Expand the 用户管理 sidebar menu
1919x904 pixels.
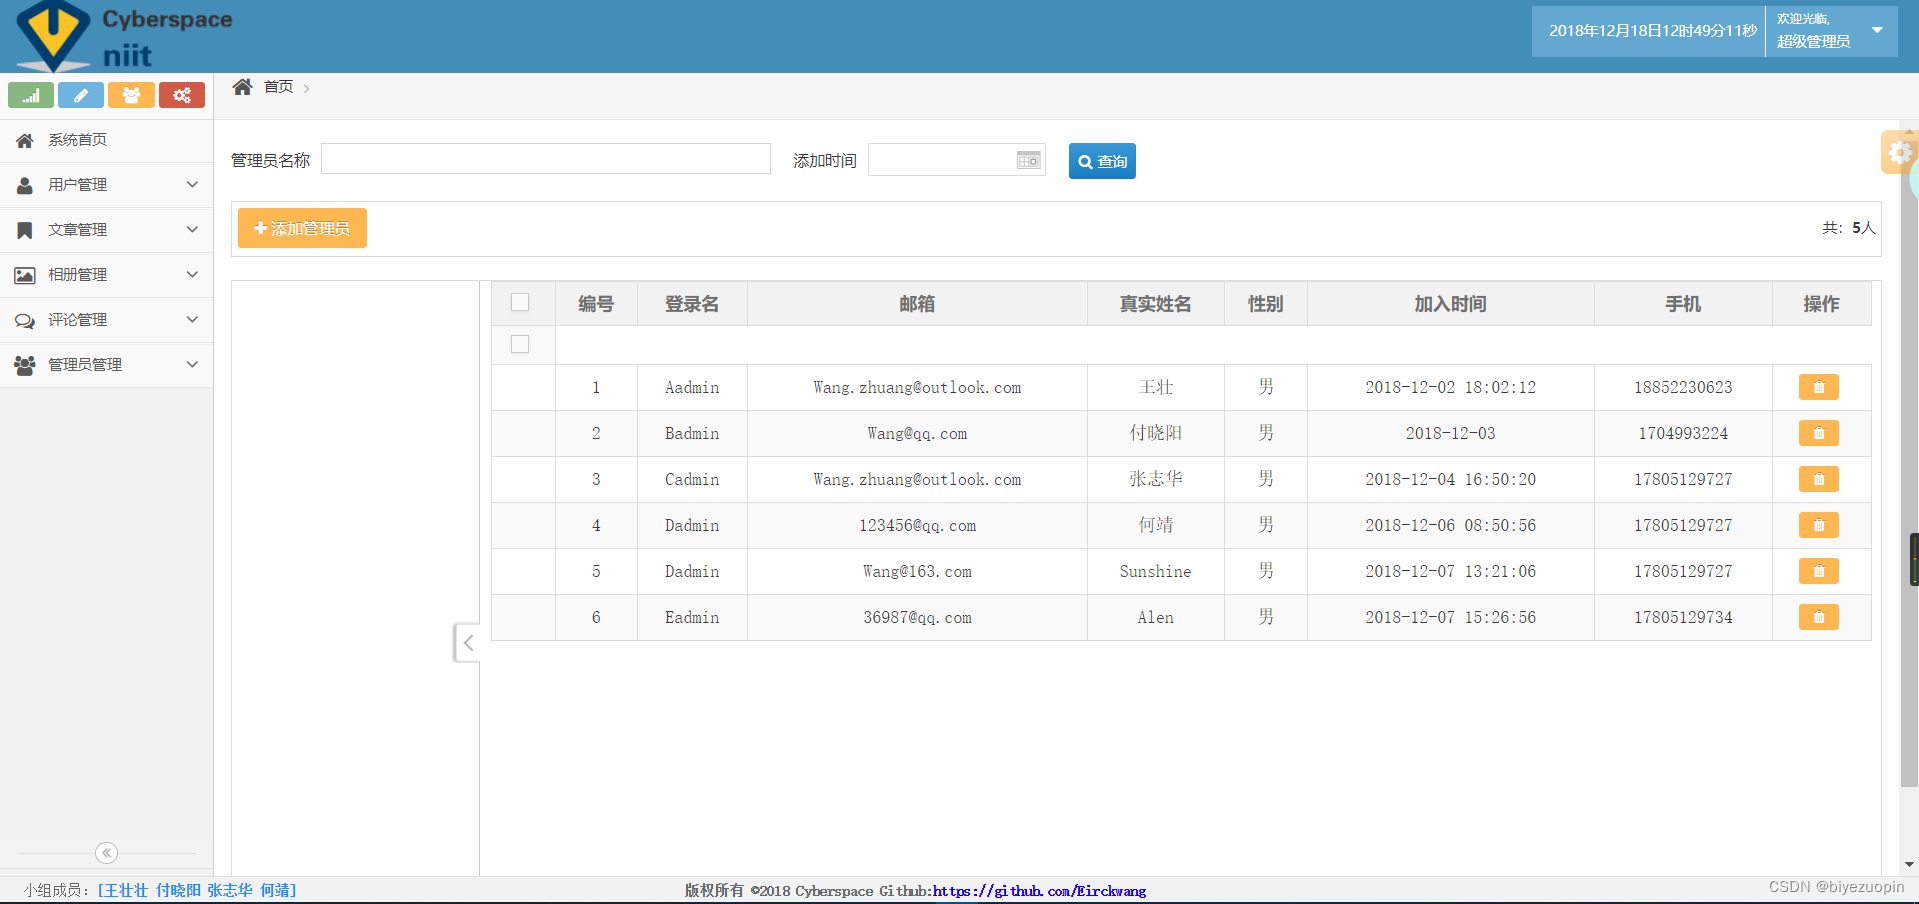coord(107,185)
